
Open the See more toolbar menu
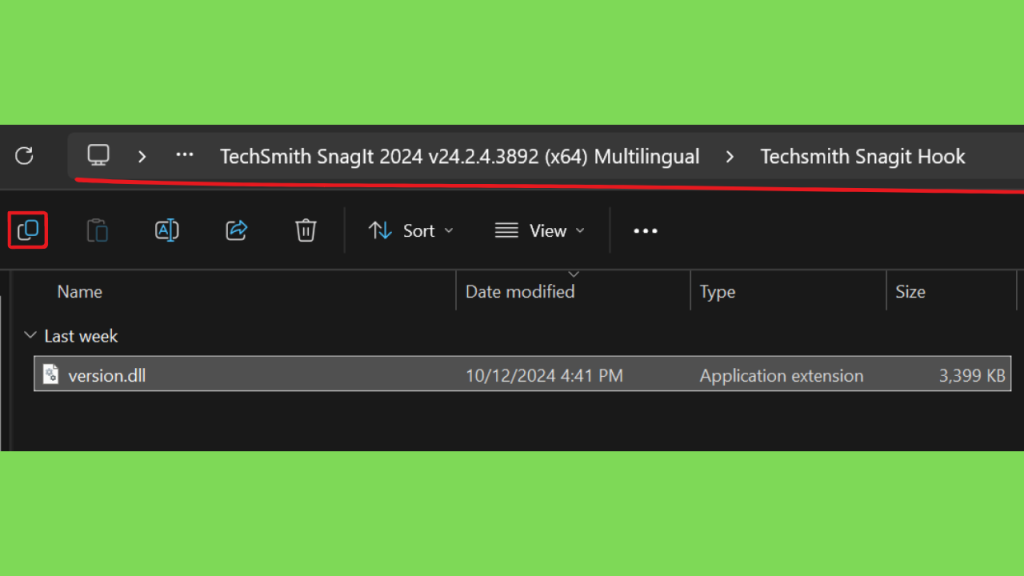(x=645, y=231)
